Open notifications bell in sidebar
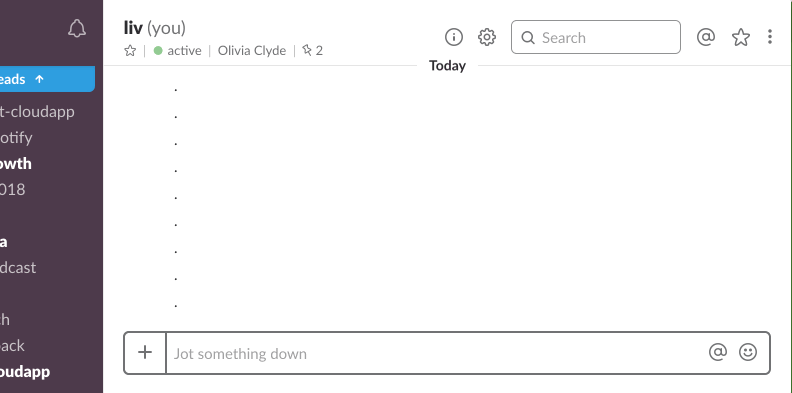This screenshot has width=792, height=393. click(x=77, y=29)
